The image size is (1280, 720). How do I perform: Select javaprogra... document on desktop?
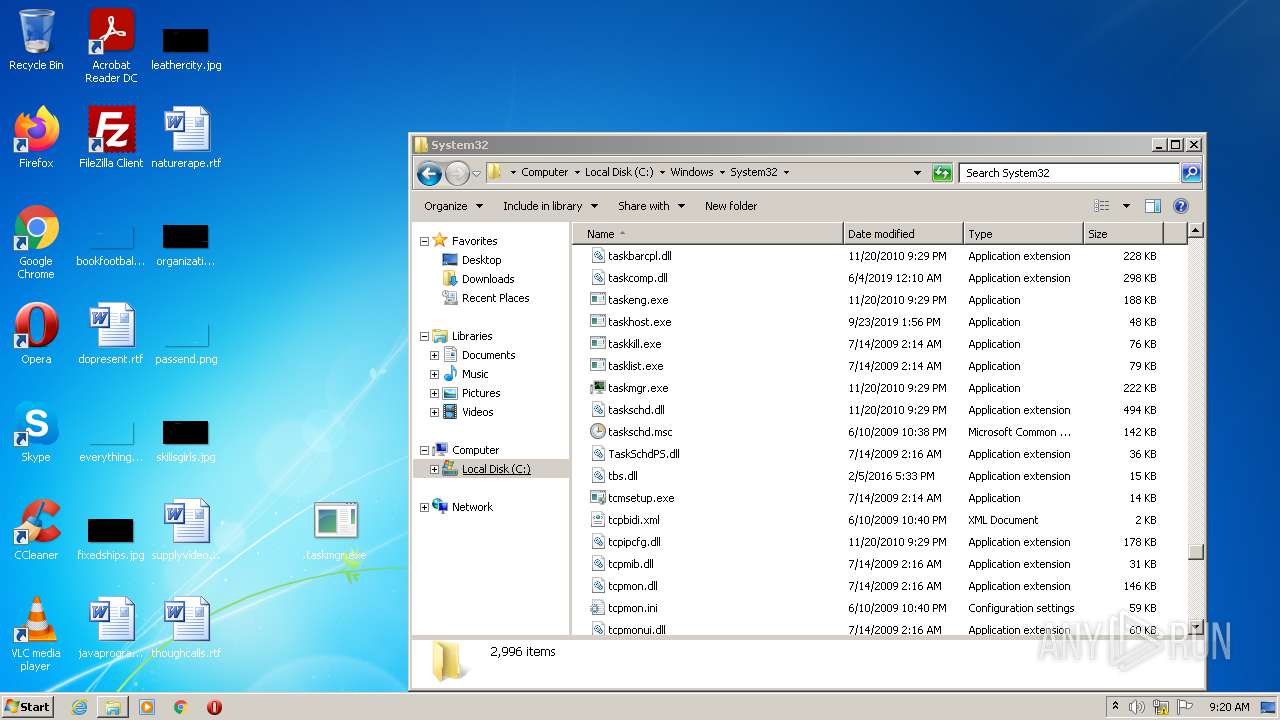pos(111,628)
